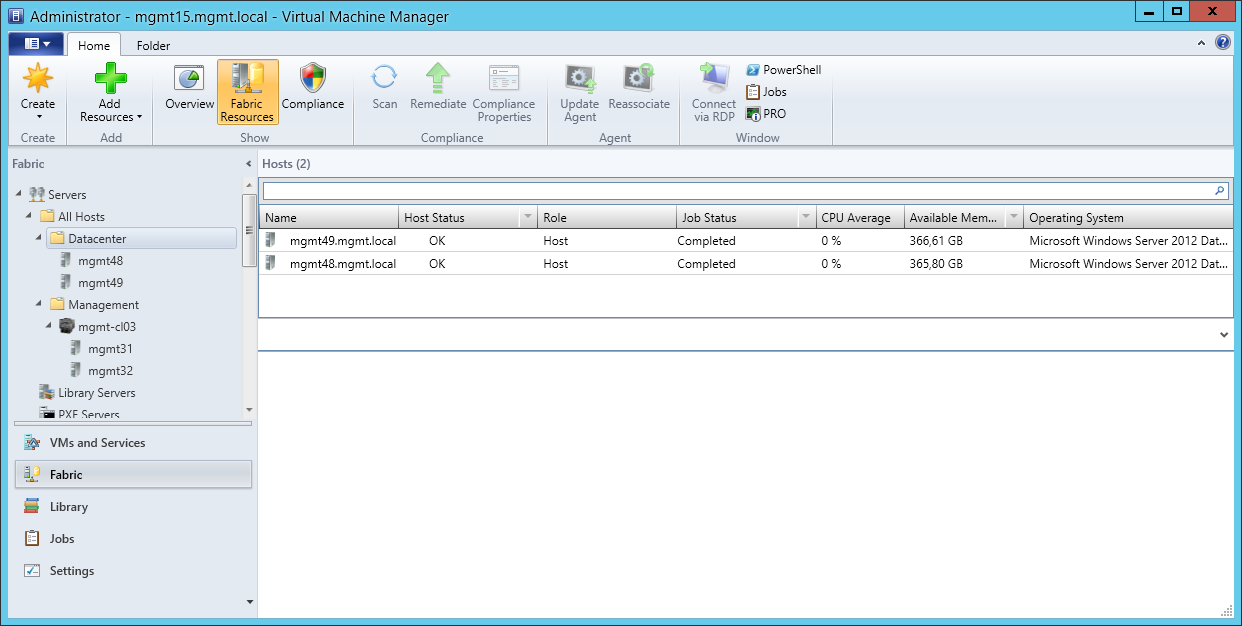Click the 365,80 GB memory value

(x=936, y=264)
